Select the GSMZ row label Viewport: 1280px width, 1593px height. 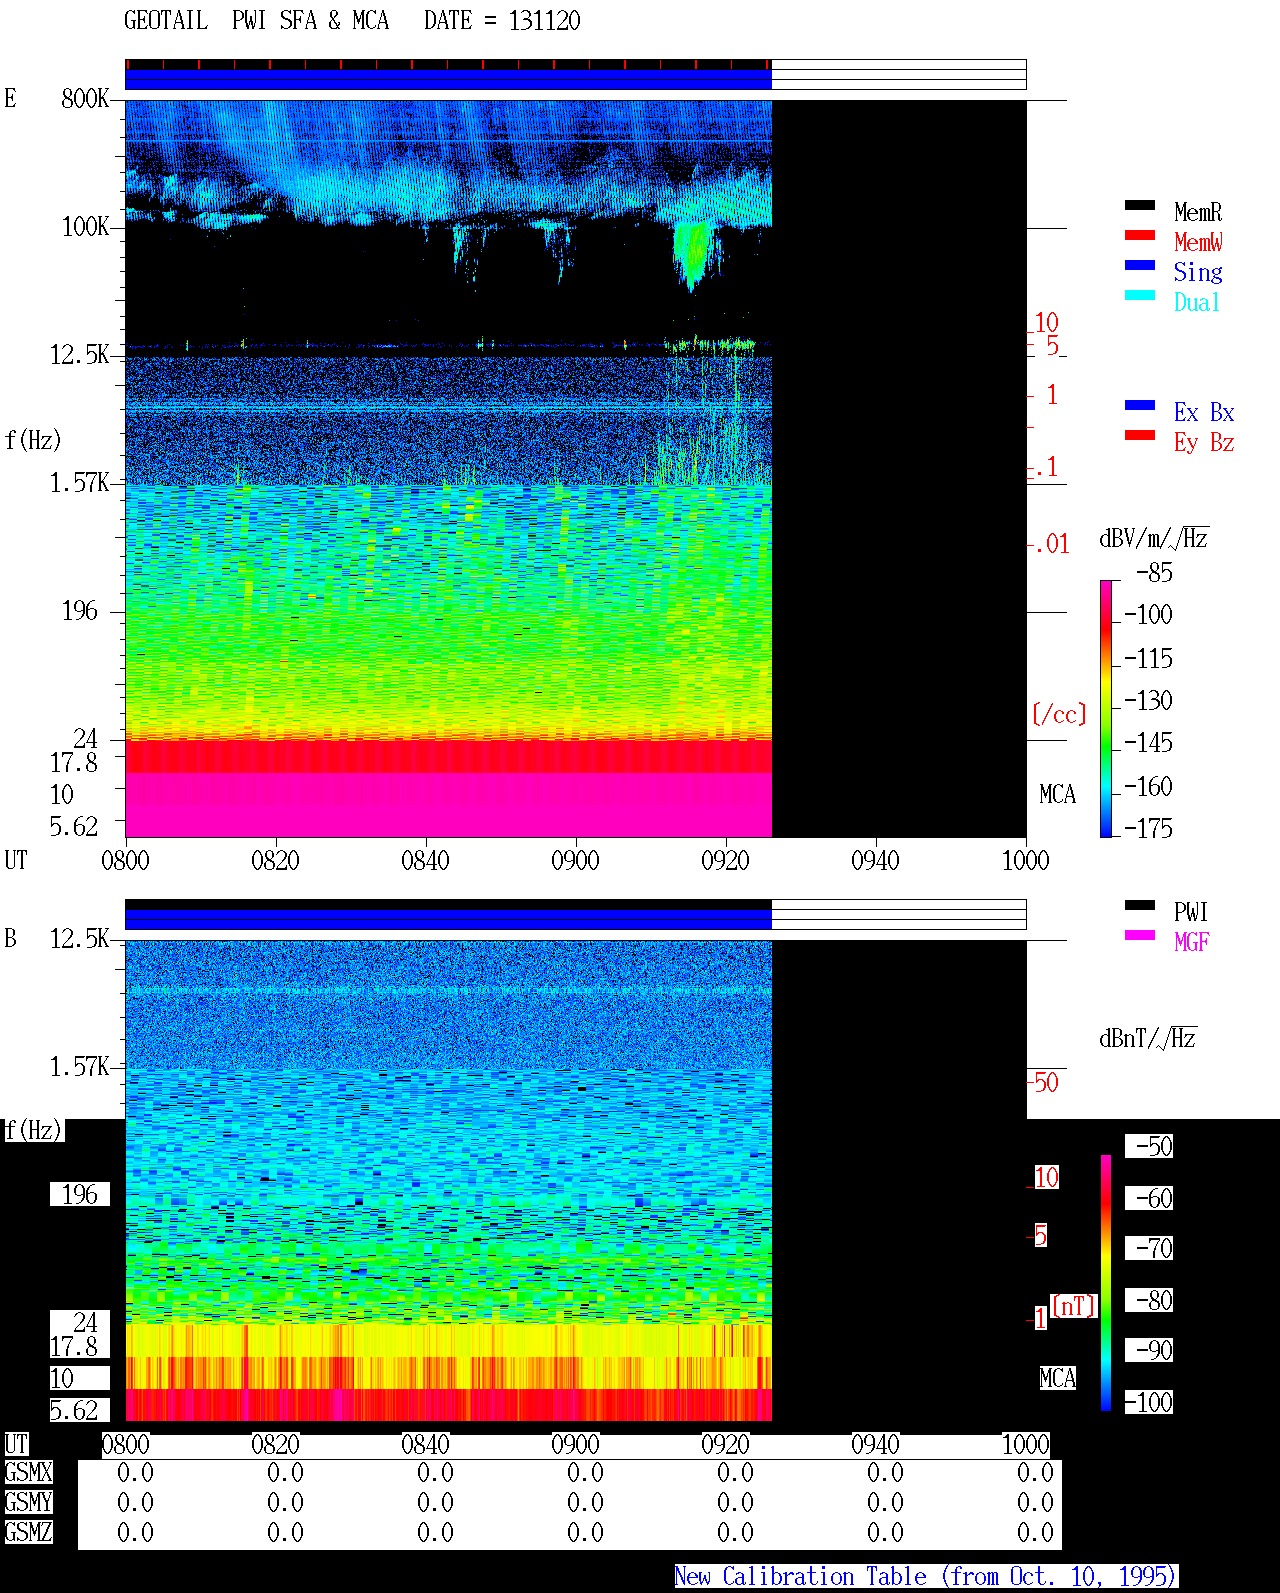coord(28,1532)
